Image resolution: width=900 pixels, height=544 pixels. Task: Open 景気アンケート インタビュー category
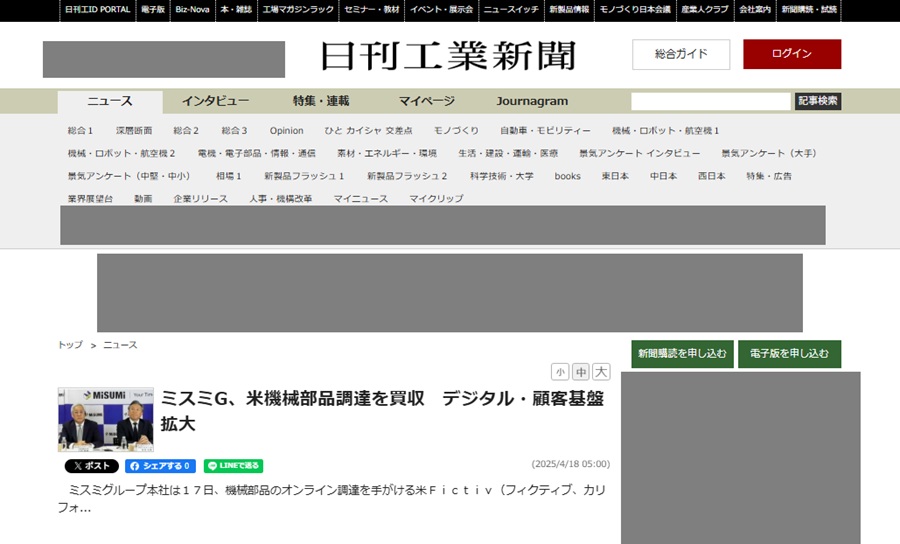(639, 153)
